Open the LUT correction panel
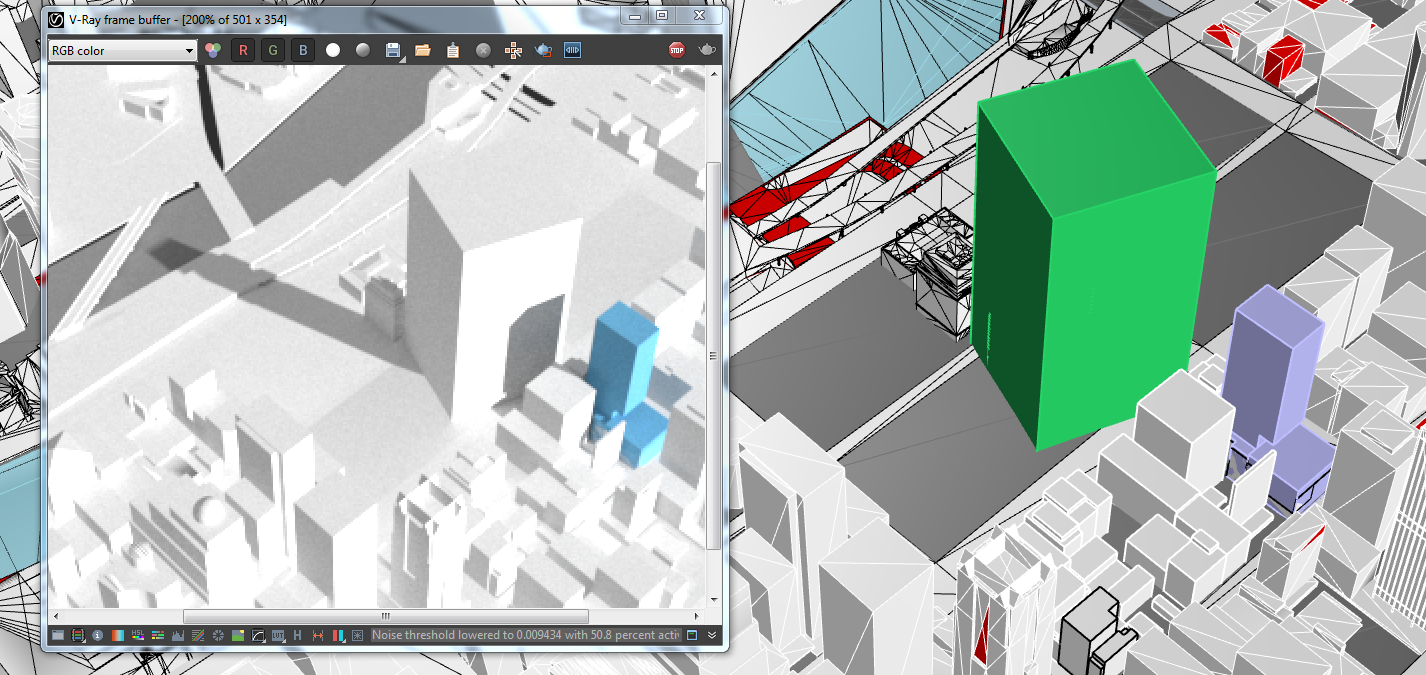The width and height of the screenshot is (1426, 675). point(279,634)
